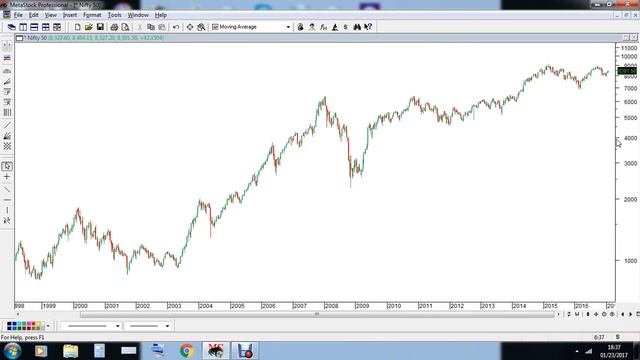This screenshot has height=360, width=640.
Task: Select the horizontal line drawing tool
Action: [x=7, y=200]
